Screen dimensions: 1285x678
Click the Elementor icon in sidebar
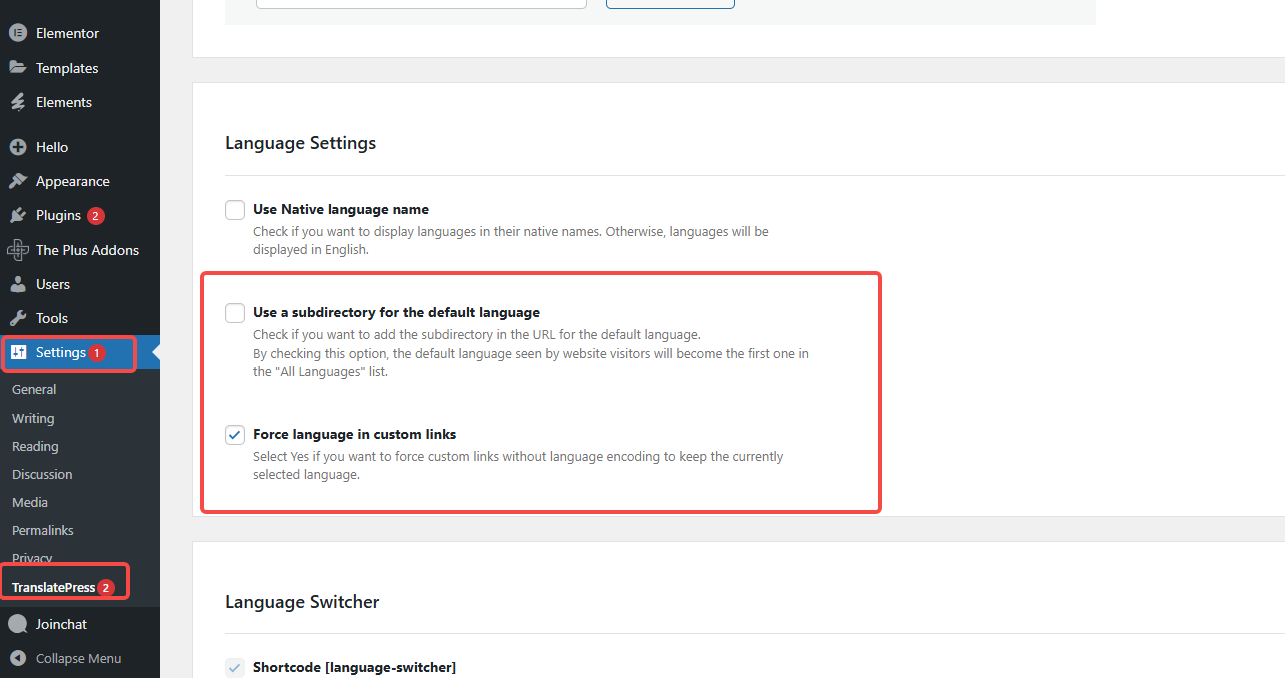coord(17,33)
